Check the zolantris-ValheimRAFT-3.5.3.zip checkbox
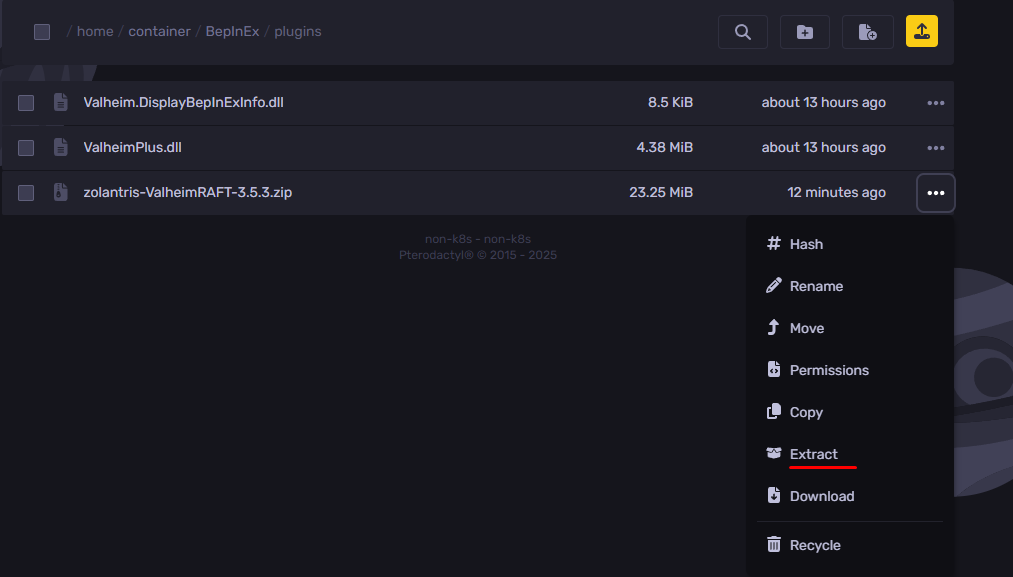This screenshot has height=577, width=1013. [26, 193]
